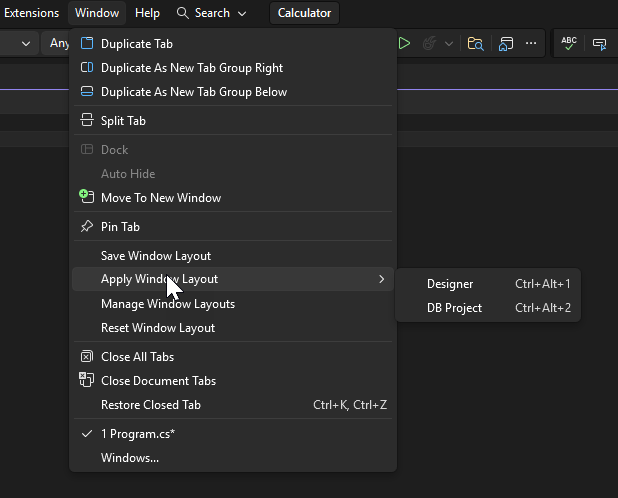Click Duplicate As New Tab Group Right icon
The image size is (618, 498).
tap(86, 68)
